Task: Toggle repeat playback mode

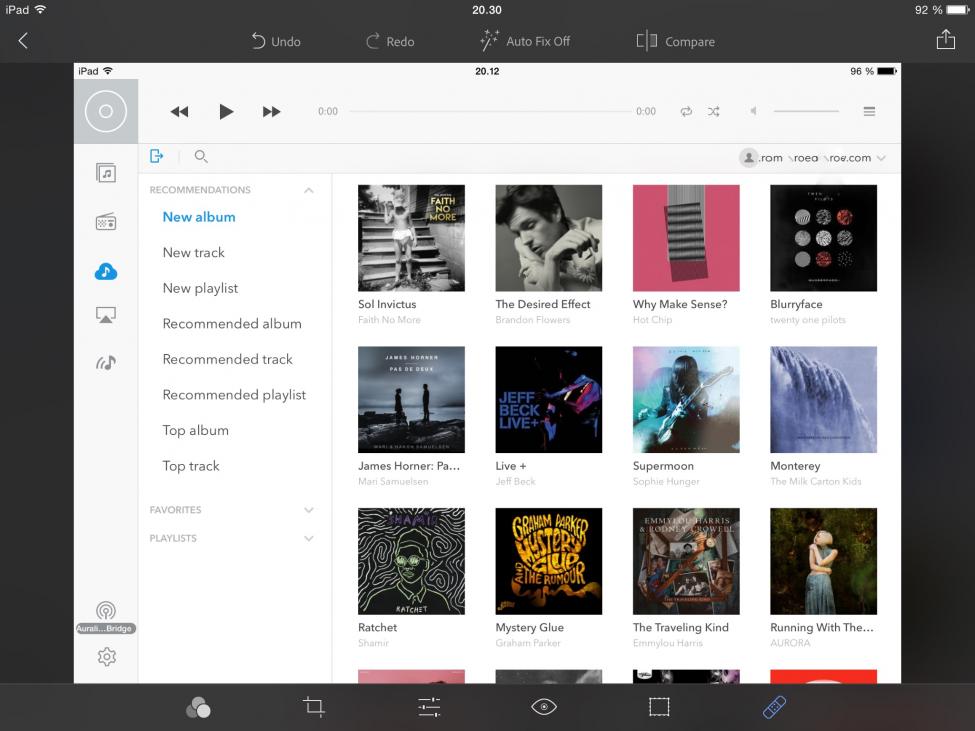Action: 686,112
